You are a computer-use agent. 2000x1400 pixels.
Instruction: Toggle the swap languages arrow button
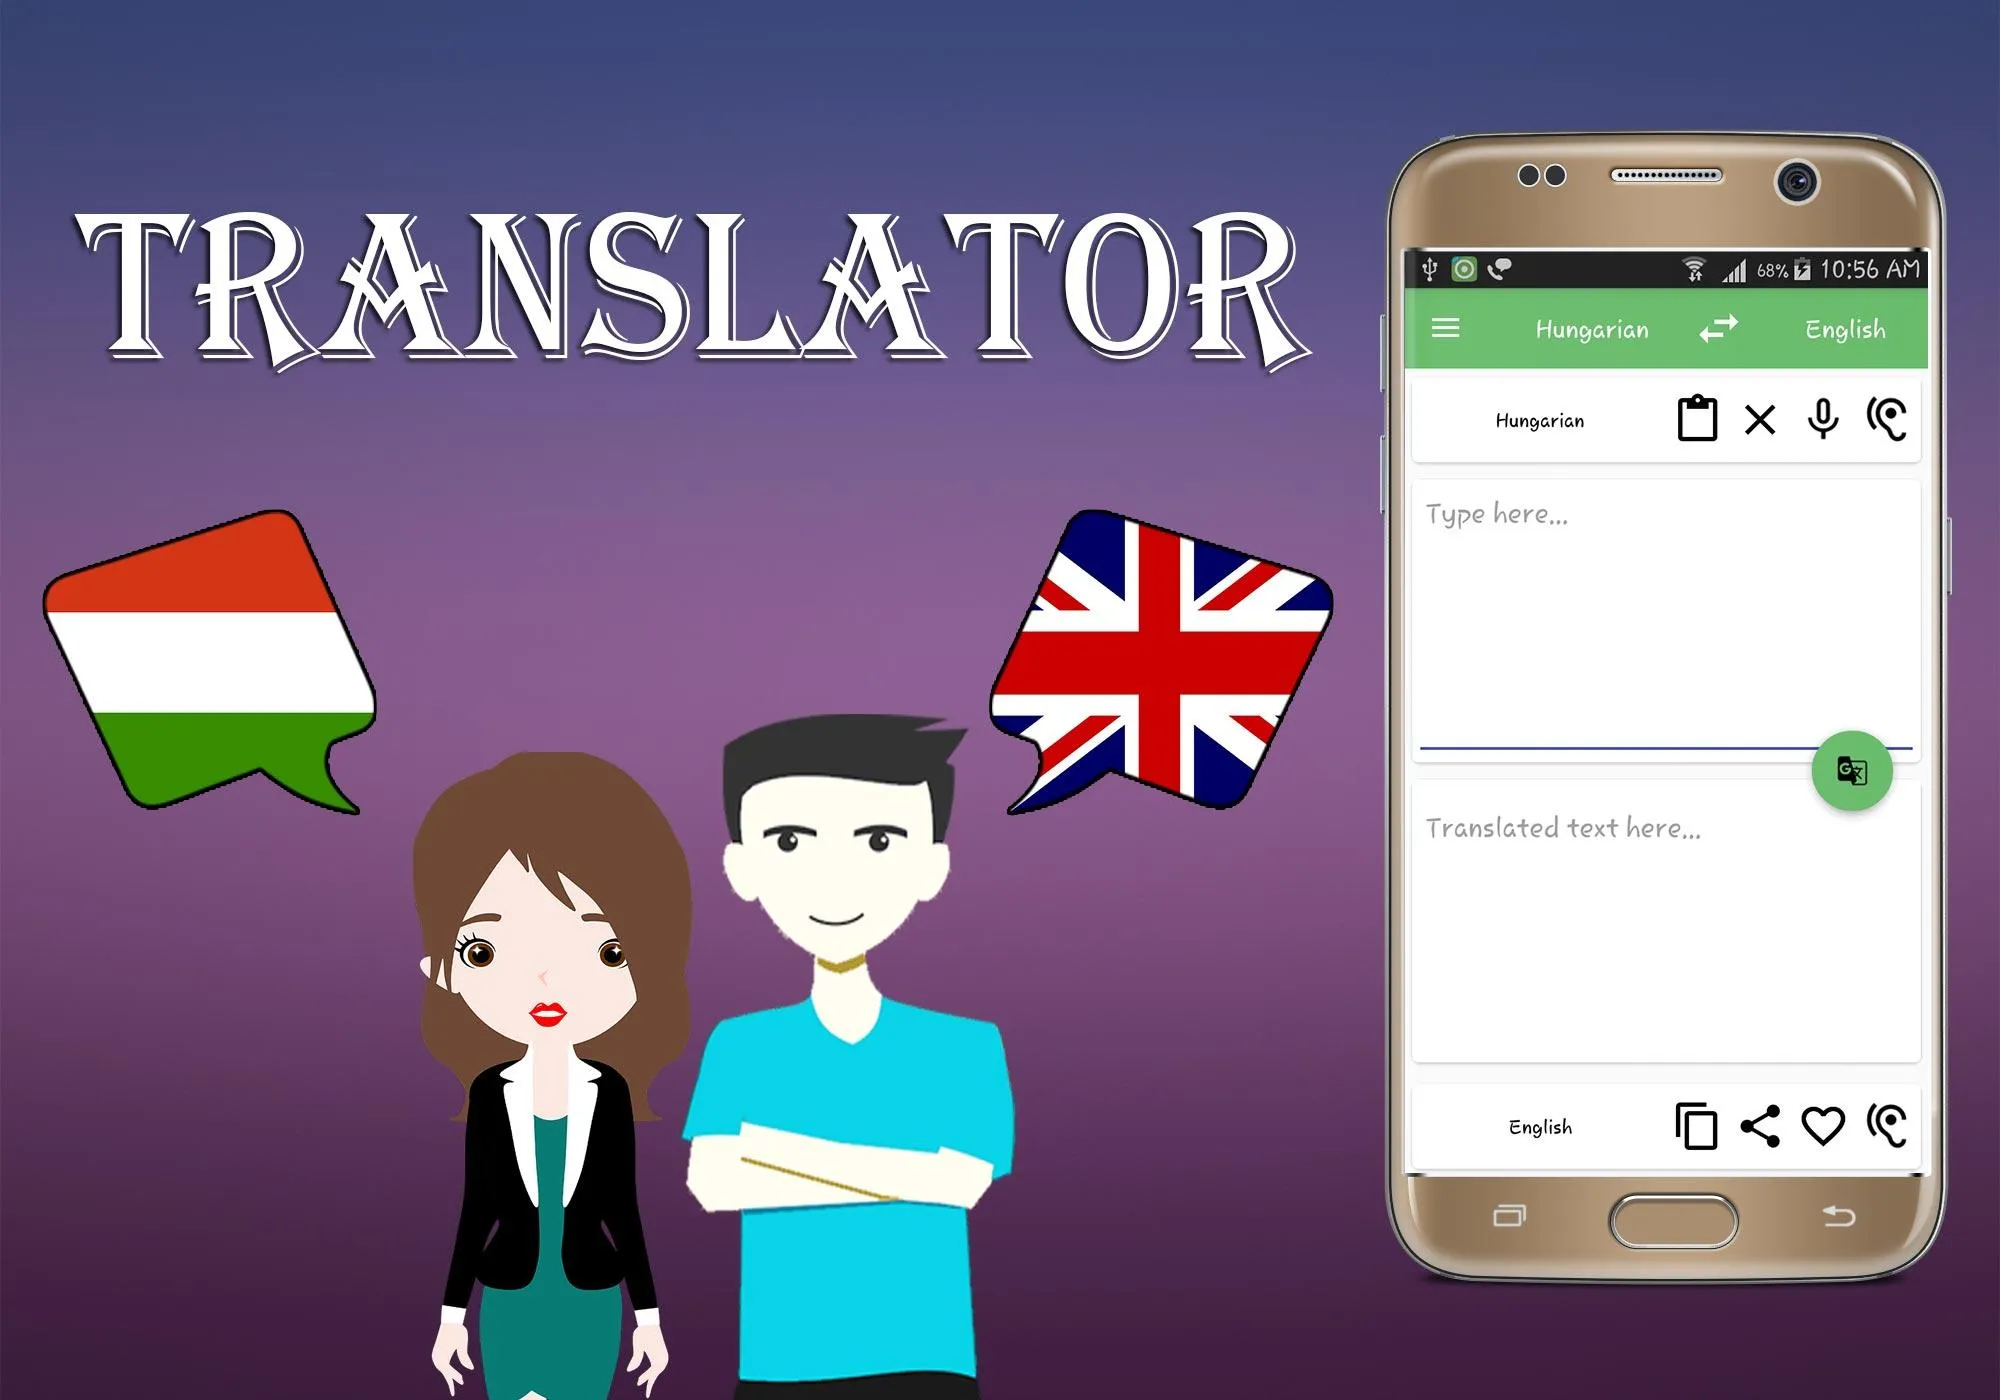pyautogui.click(x=1717, y=328)
